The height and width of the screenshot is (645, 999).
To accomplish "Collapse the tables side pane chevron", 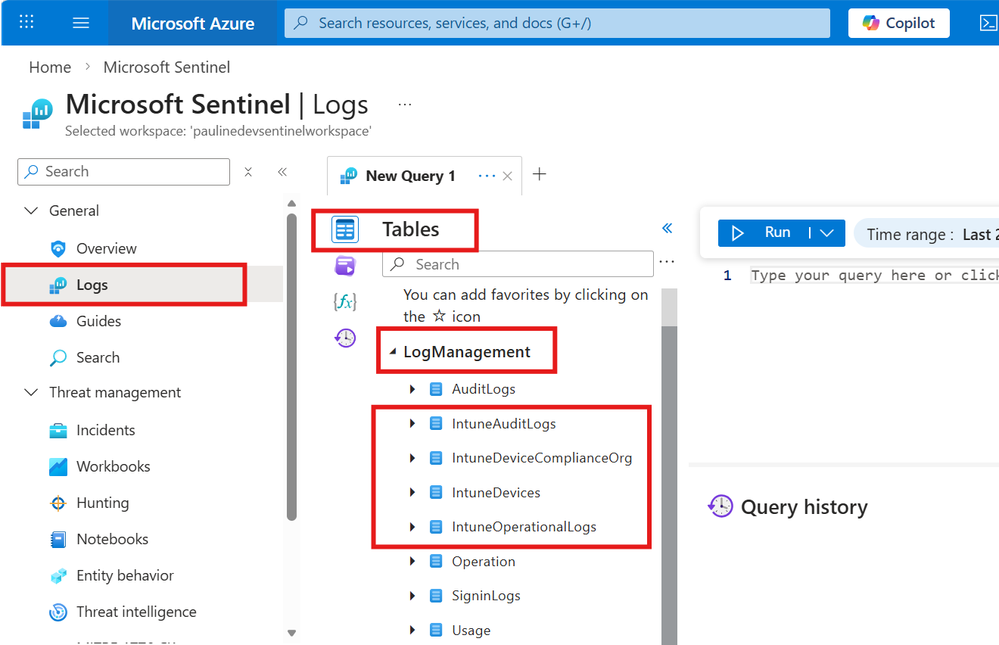I will click(x=667, y=229).
